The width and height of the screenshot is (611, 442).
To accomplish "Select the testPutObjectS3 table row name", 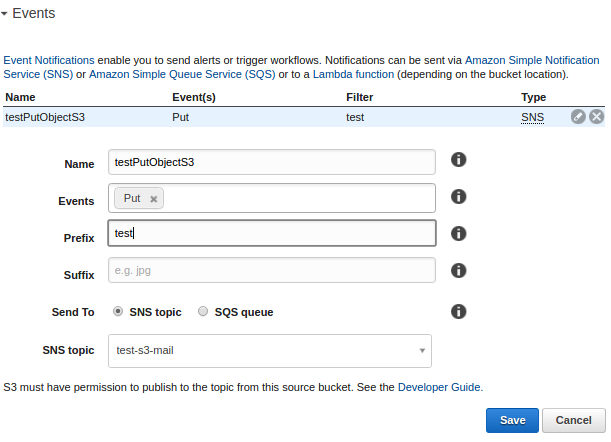I will (45, 117).
